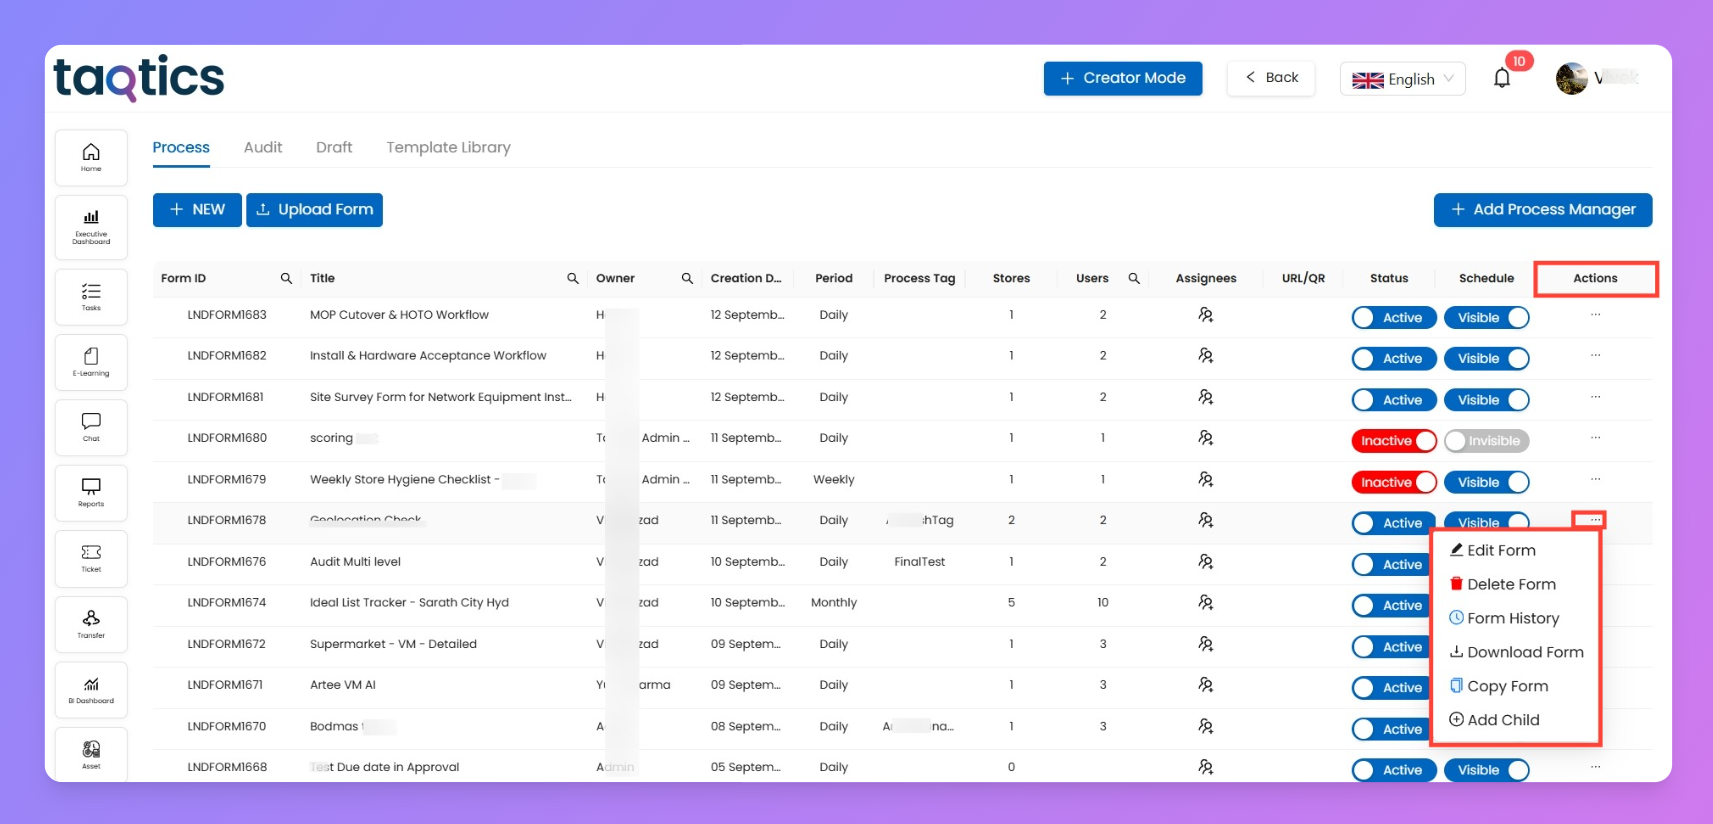Open the Chat sidebar icon

coord(91,426)
